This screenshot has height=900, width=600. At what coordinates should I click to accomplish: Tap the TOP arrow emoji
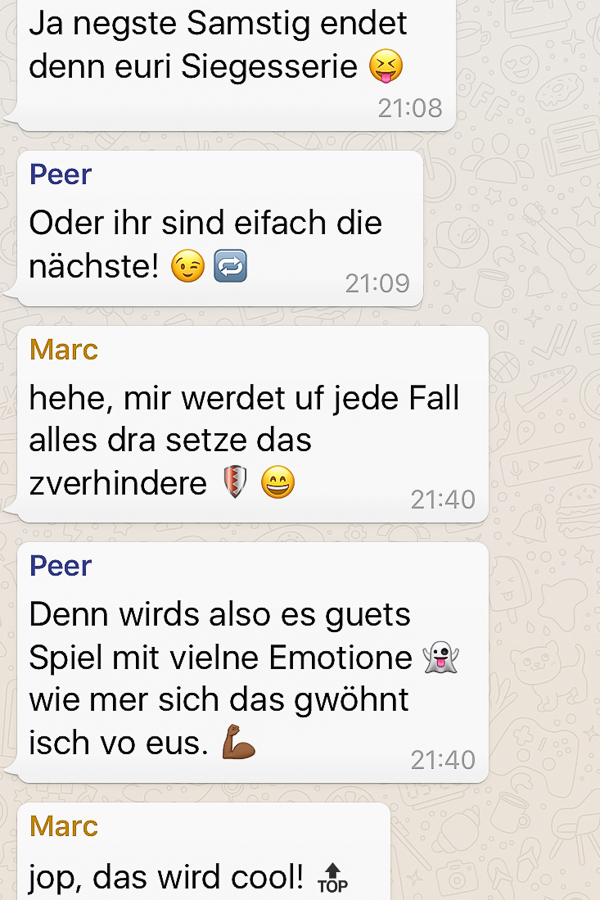tap(333, 878)
